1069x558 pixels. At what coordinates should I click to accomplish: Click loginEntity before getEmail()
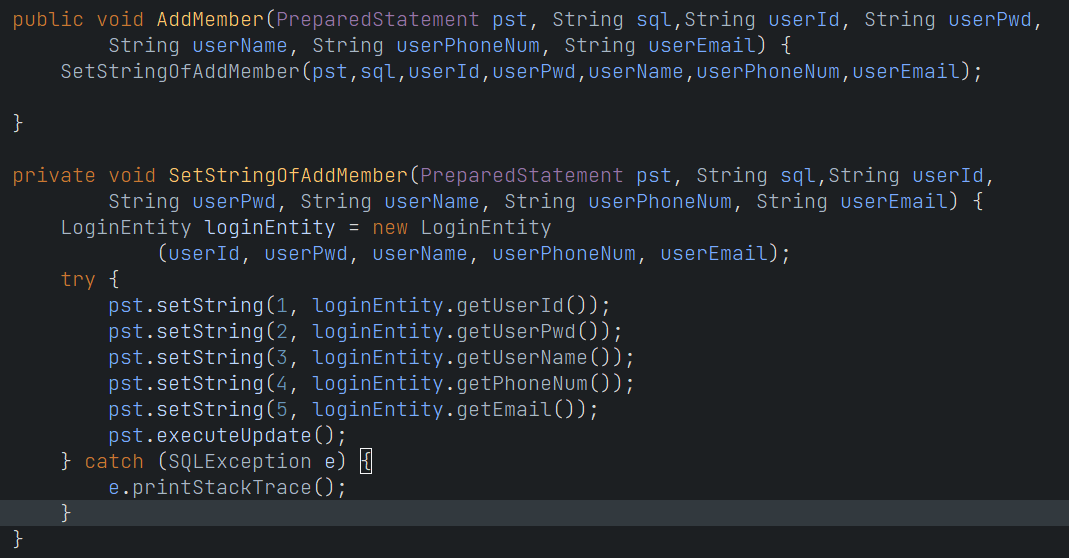378,409
